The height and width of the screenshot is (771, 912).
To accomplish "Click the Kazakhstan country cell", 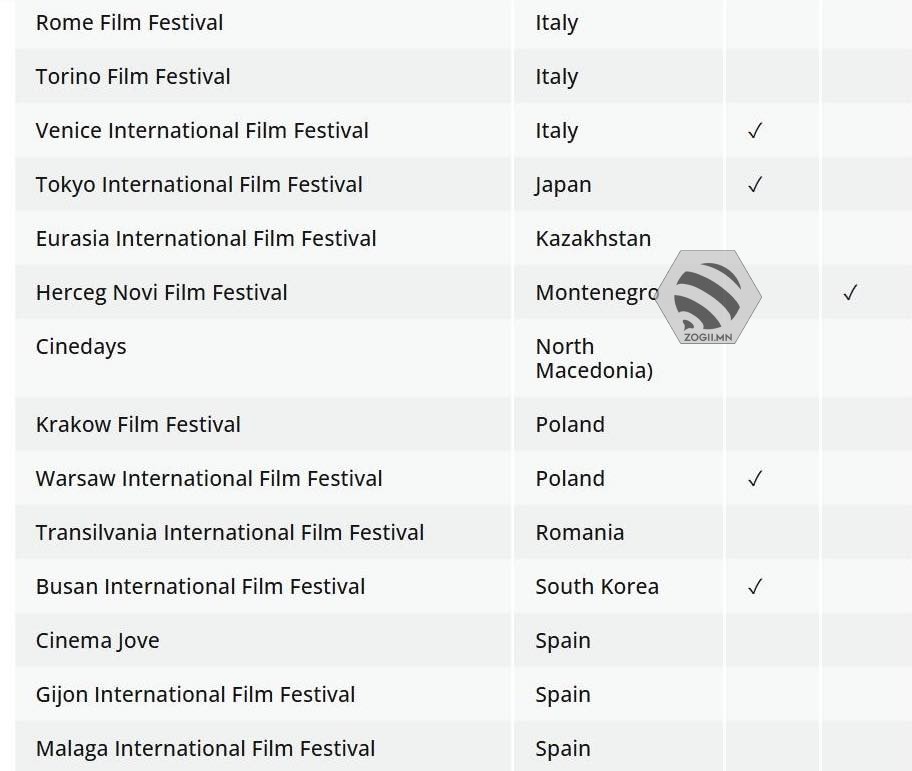I will 593,239.
